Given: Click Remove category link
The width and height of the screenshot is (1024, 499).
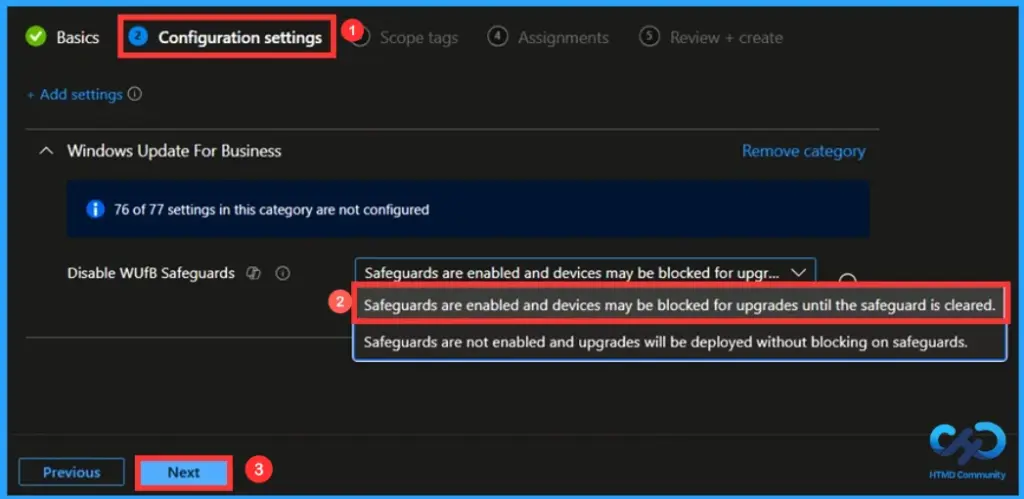Looking at the screenshot, I should (x=803, y=151).
